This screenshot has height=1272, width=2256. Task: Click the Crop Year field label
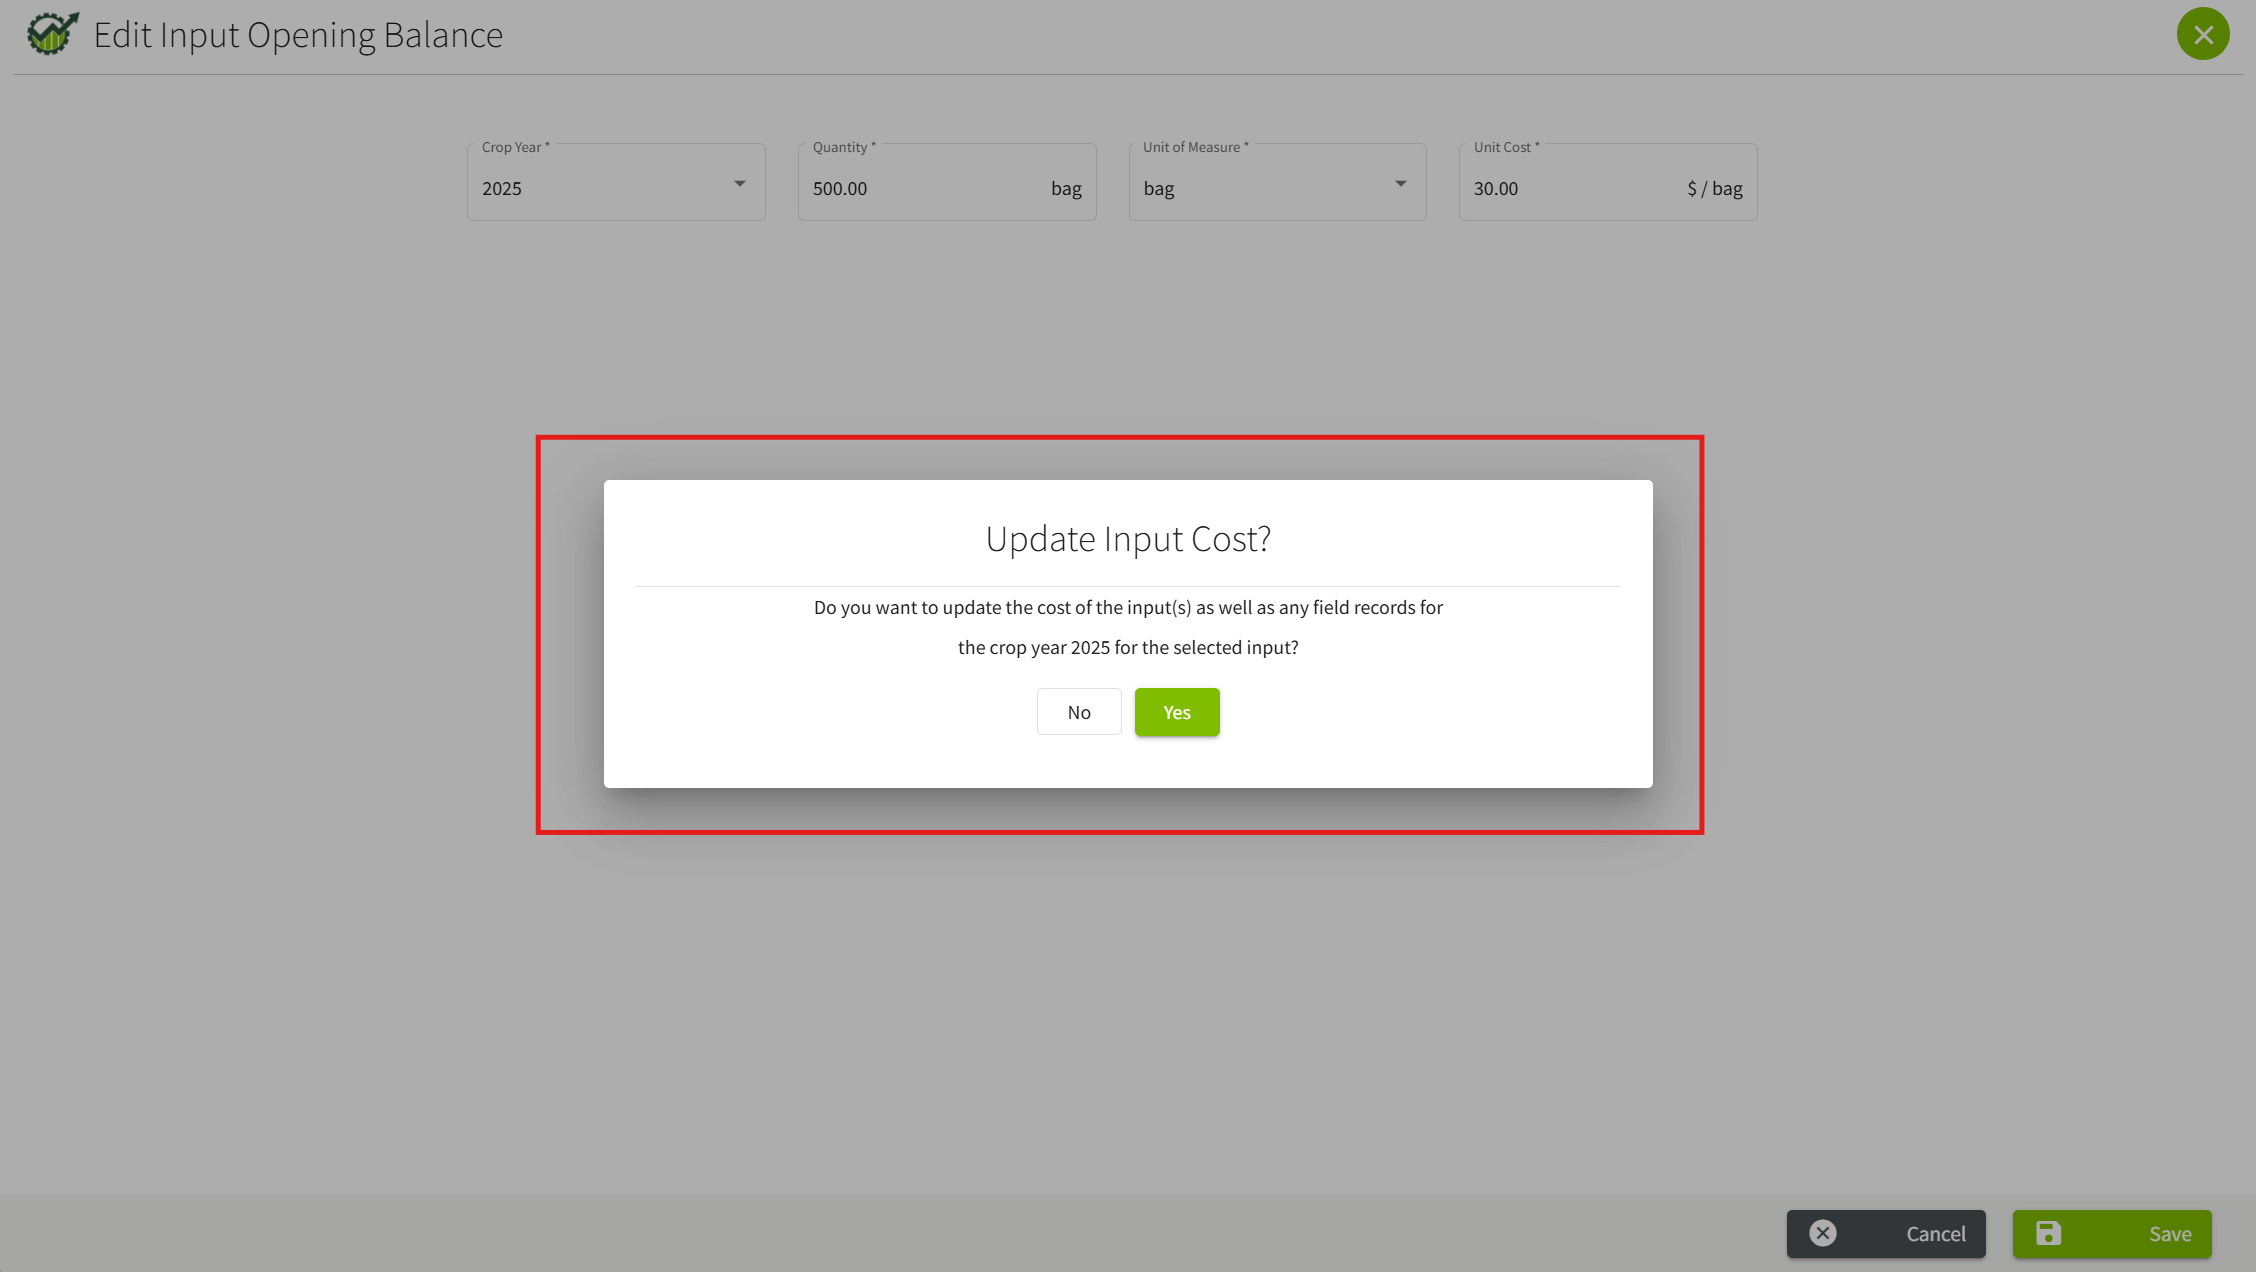(x=514, y=147)
